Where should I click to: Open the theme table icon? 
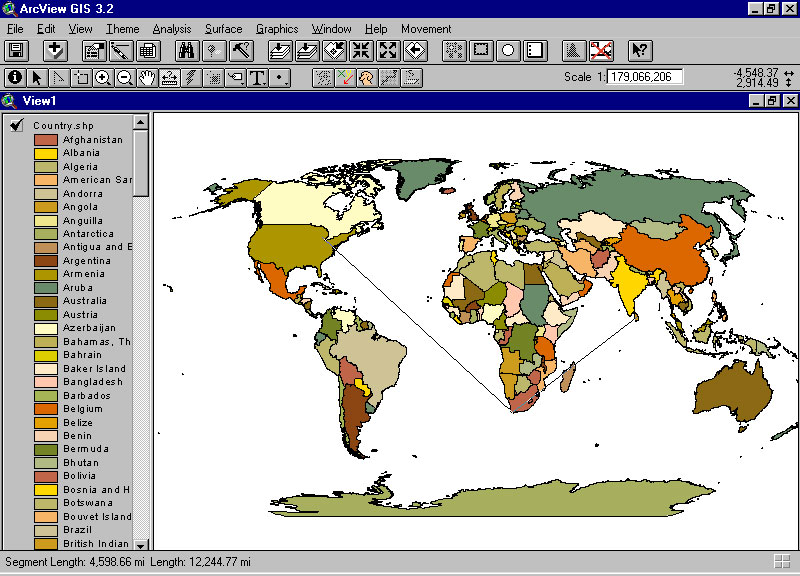point(148,50)
